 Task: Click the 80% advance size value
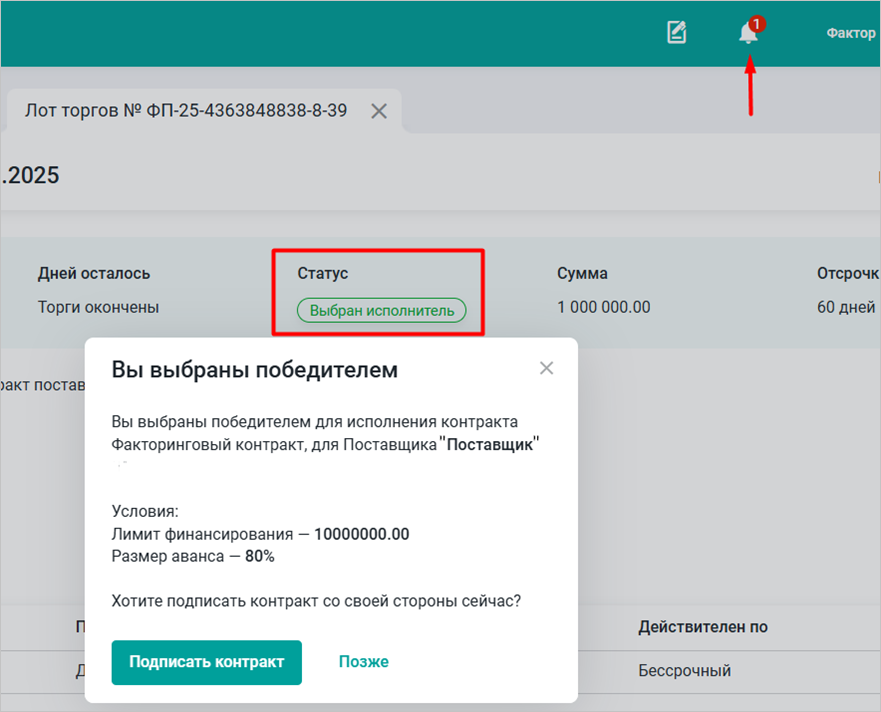(260, 556)
